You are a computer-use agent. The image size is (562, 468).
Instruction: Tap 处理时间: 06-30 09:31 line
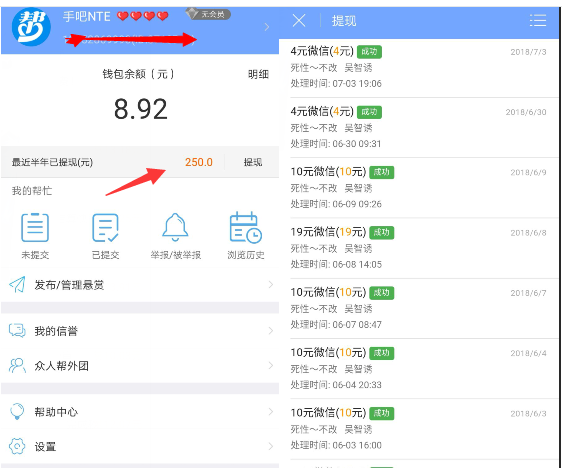(x=336, y=144)
